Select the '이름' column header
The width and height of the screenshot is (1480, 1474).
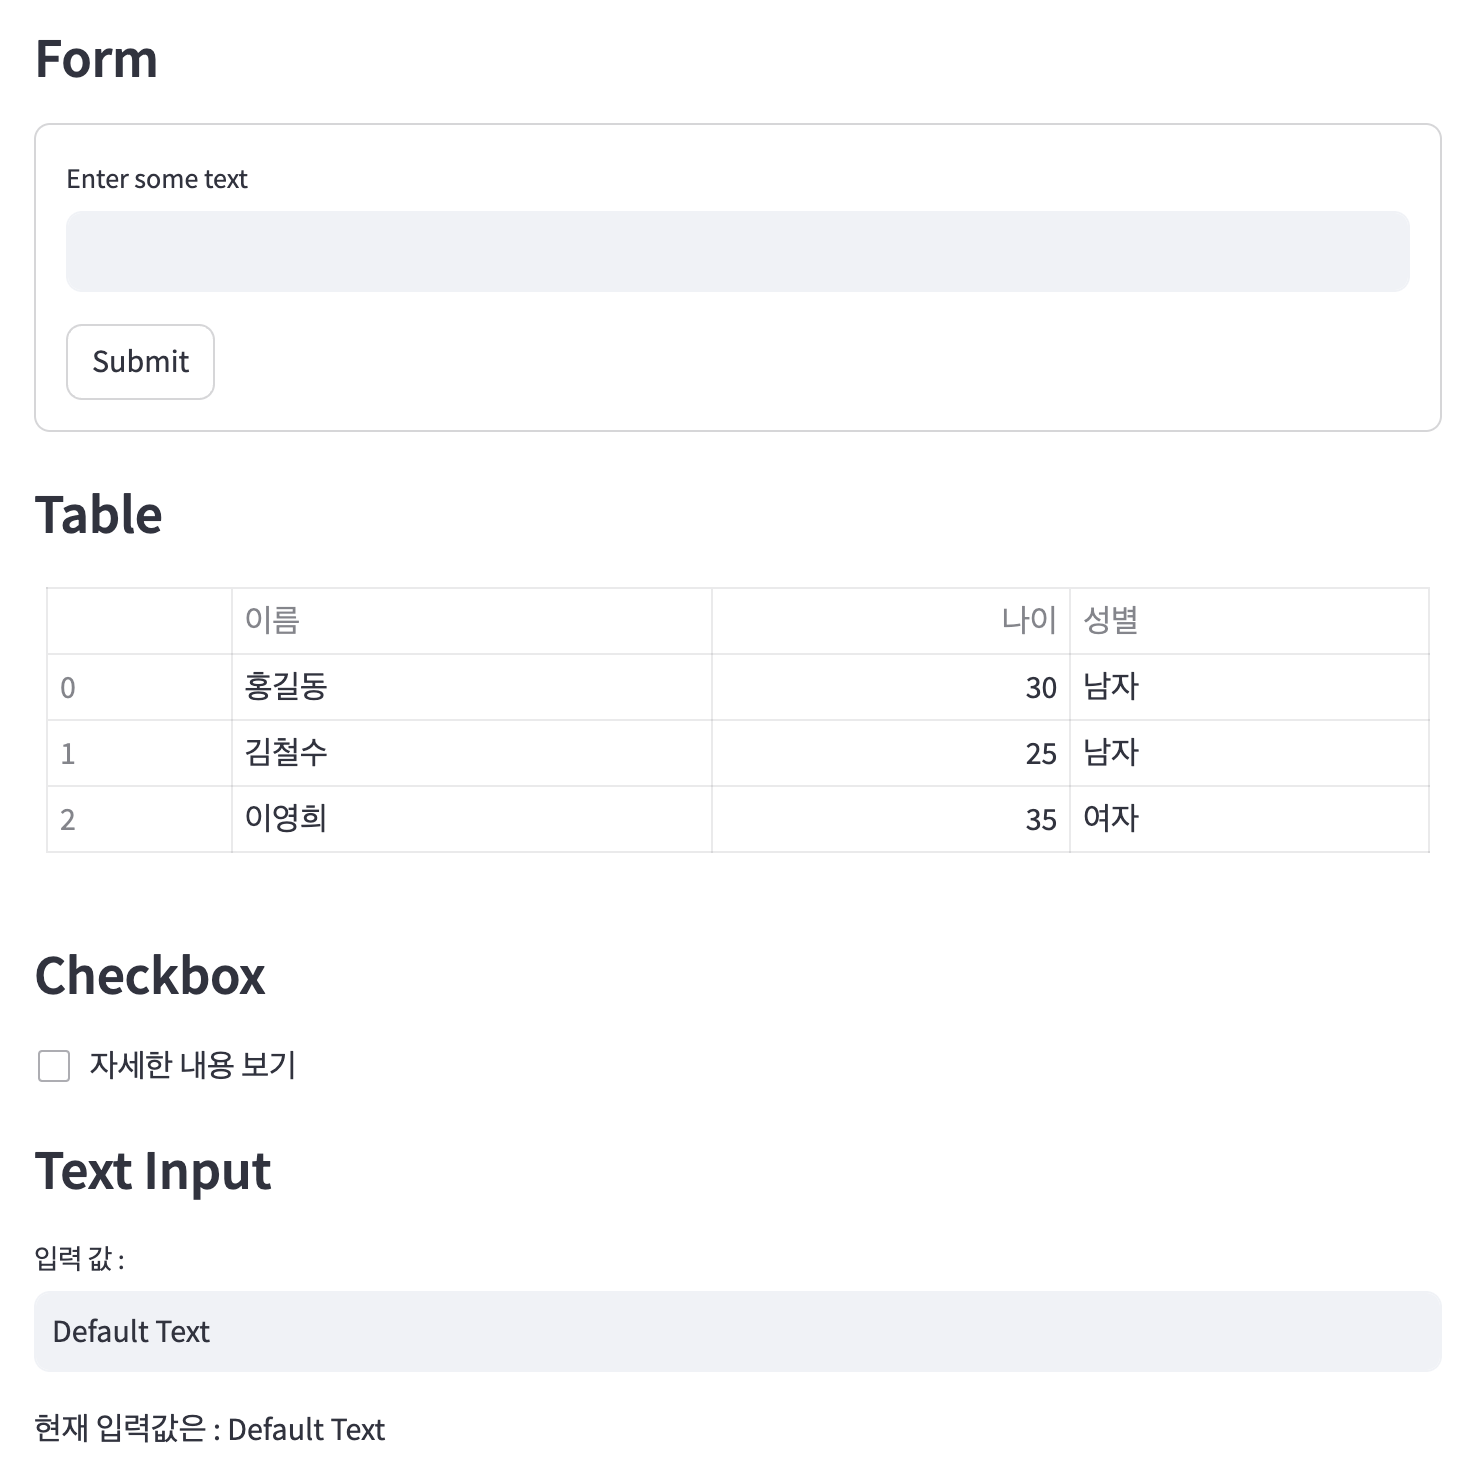click(472, 621)
